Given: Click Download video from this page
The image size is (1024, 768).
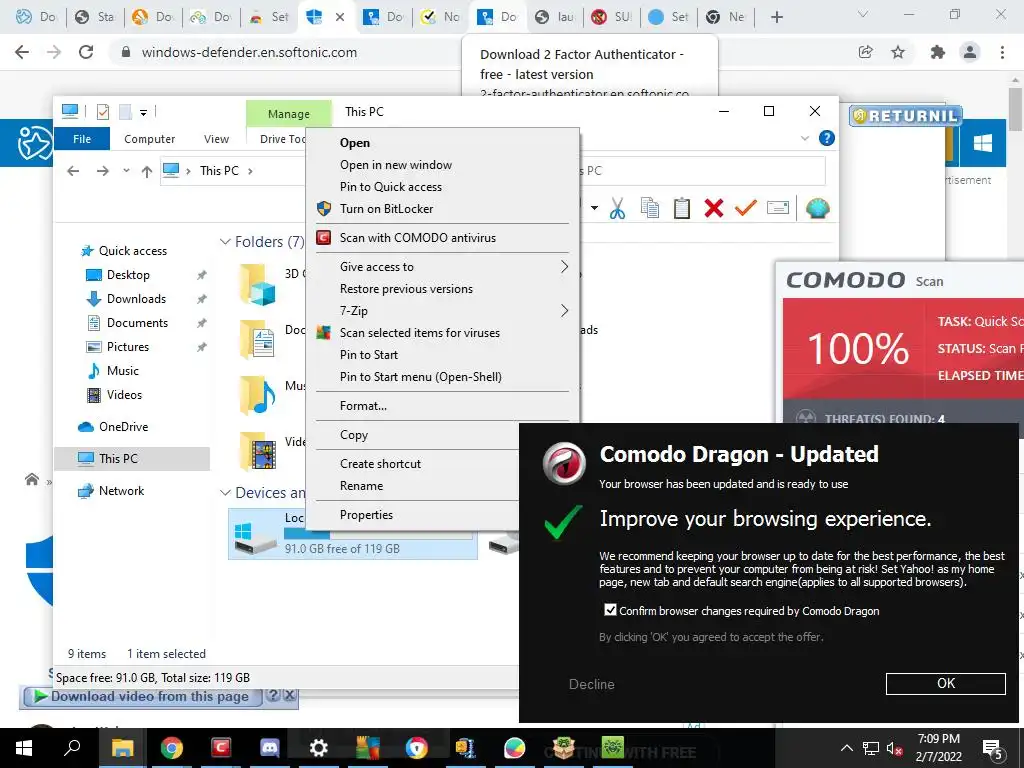Looking at the screenshot, I should (x=142, y=696).
